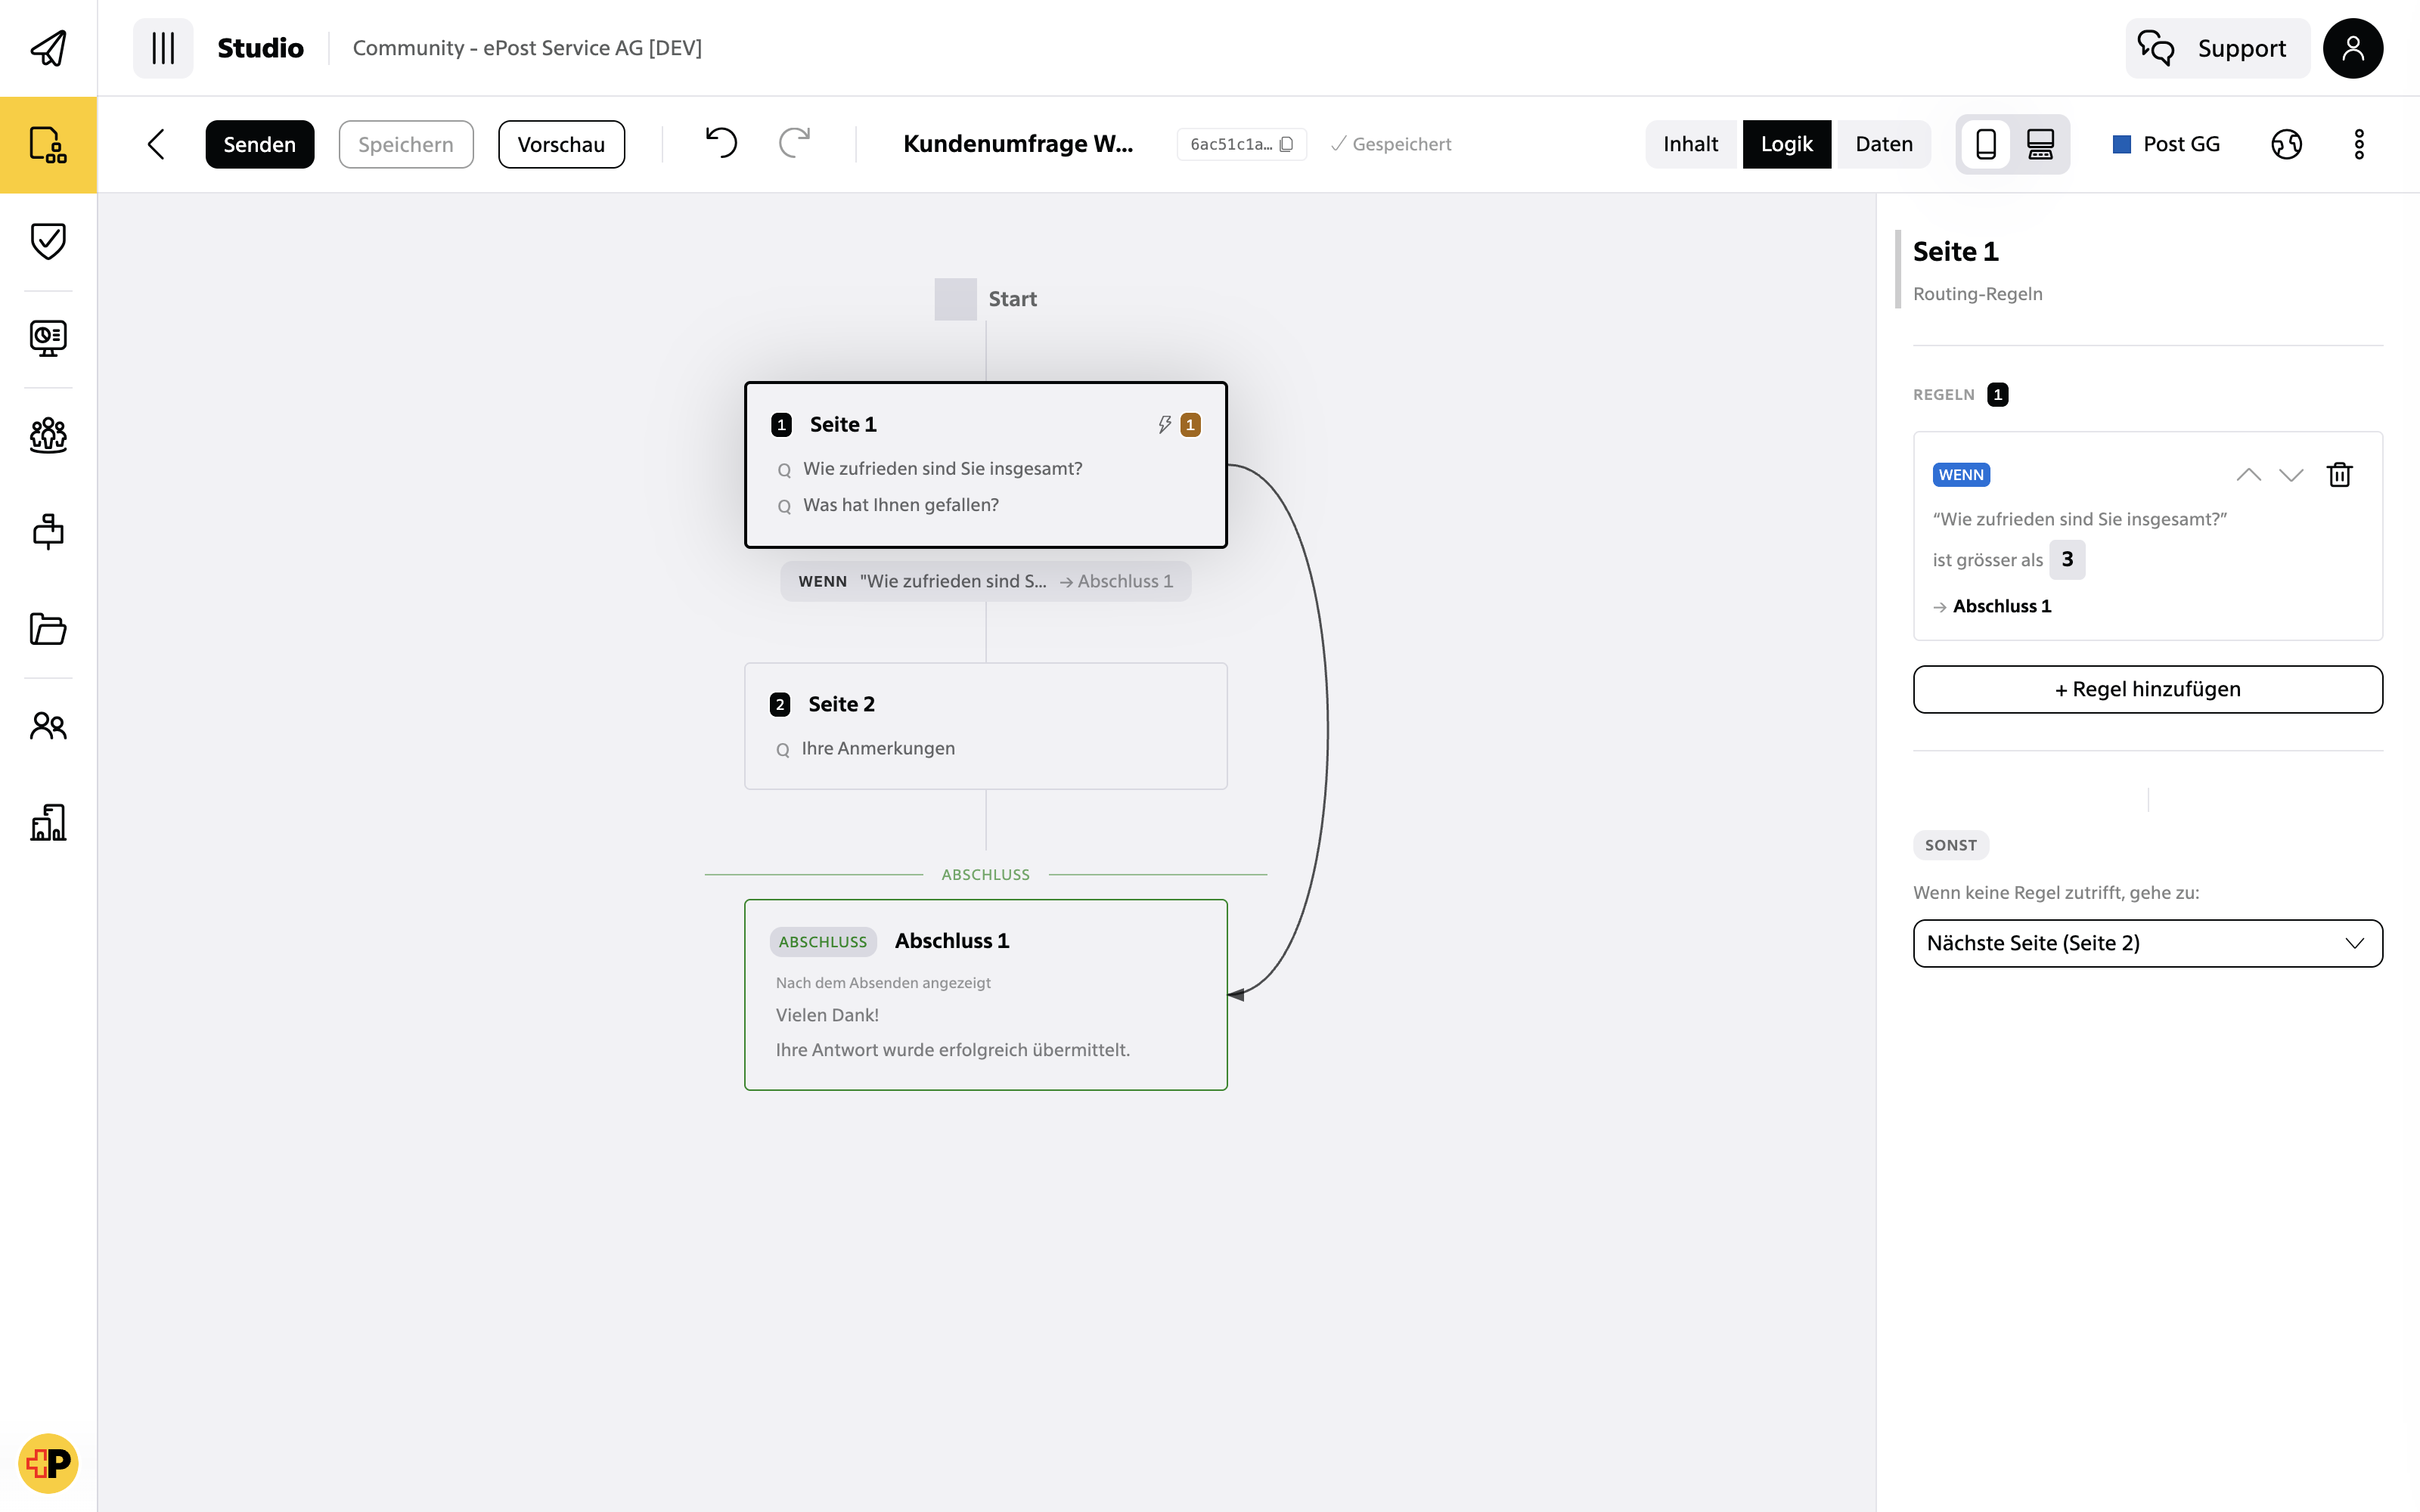Open the community group sidebar icon

48,435
